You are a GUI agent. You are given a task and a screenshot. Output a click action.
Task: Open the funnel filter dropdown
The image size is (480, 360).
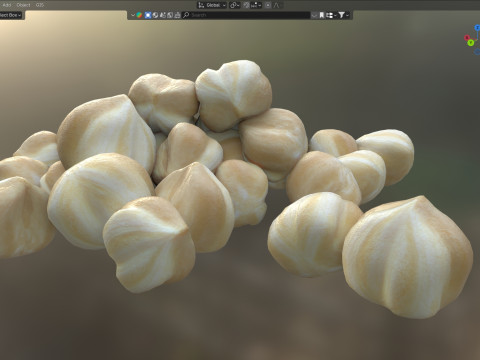click(x=344, y=15)
